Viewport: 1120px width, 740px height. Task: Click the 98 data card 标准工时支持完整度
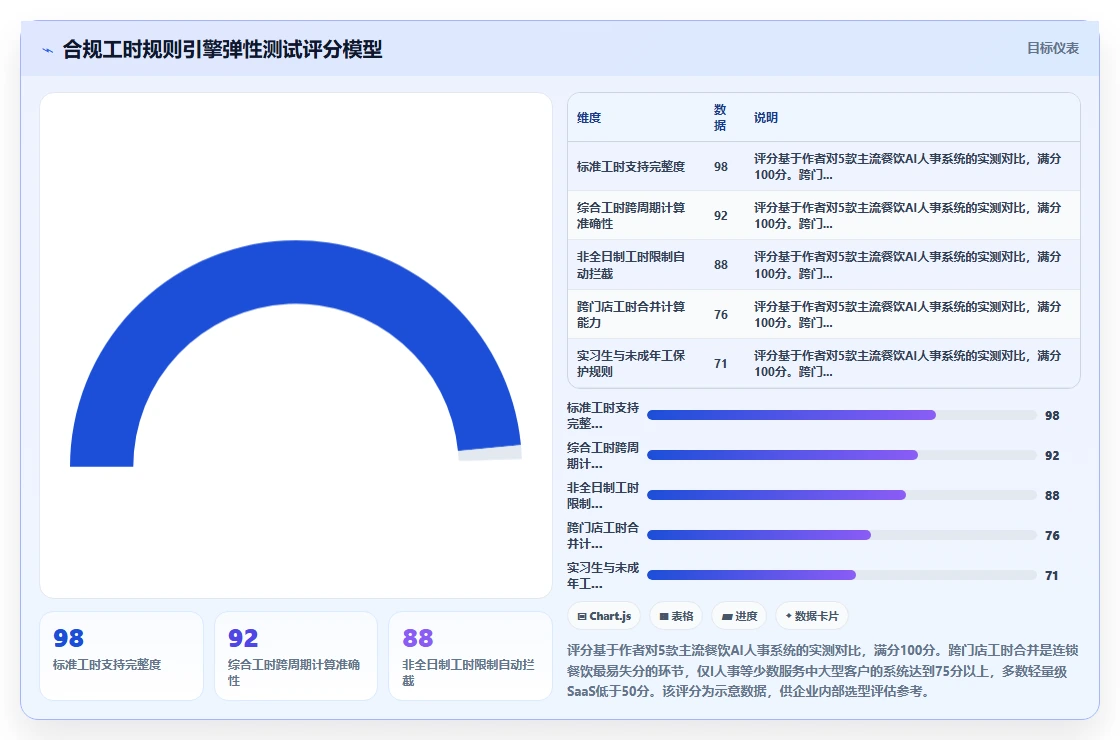[121, 656]
